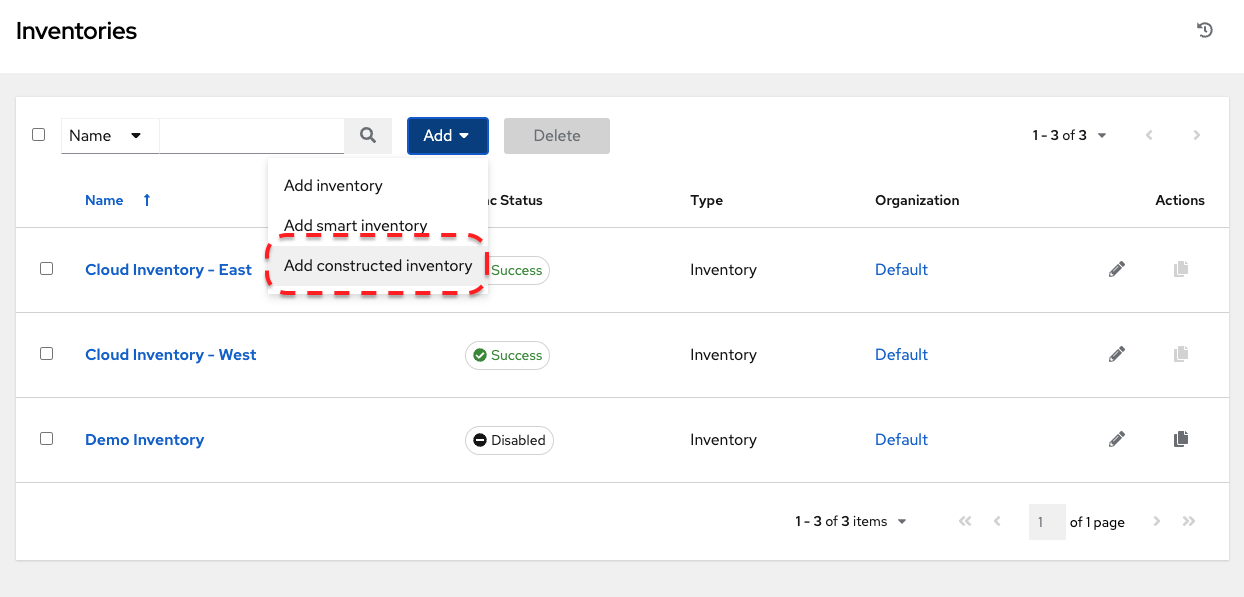Copy the Demo Inventory
This screenshot has height=597, width=1244.
[x=1181, y=439]
